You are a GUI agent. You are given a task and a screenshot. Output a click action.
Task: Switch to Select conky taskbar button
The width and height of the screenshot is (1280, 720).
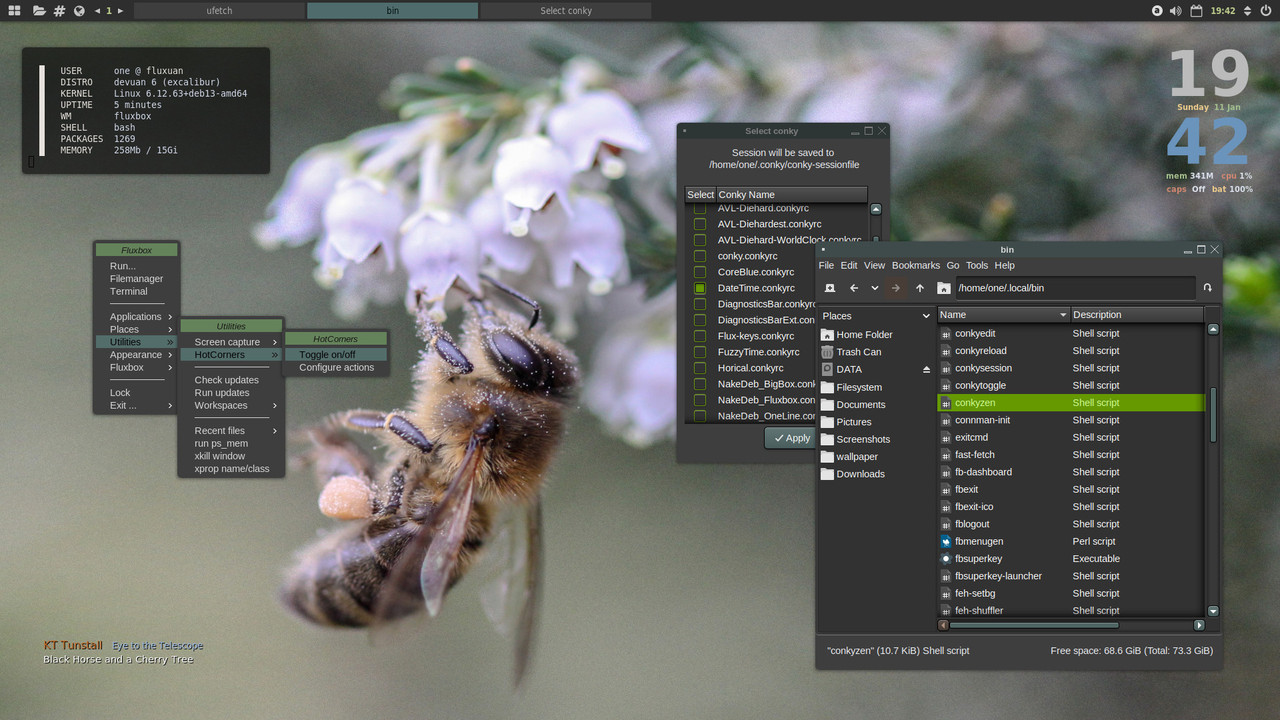(566, 11)
